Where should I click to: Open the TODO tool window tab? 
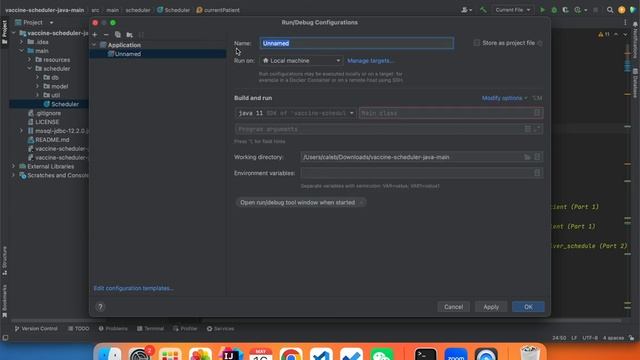pyautogui.click(x=78, y=329)
